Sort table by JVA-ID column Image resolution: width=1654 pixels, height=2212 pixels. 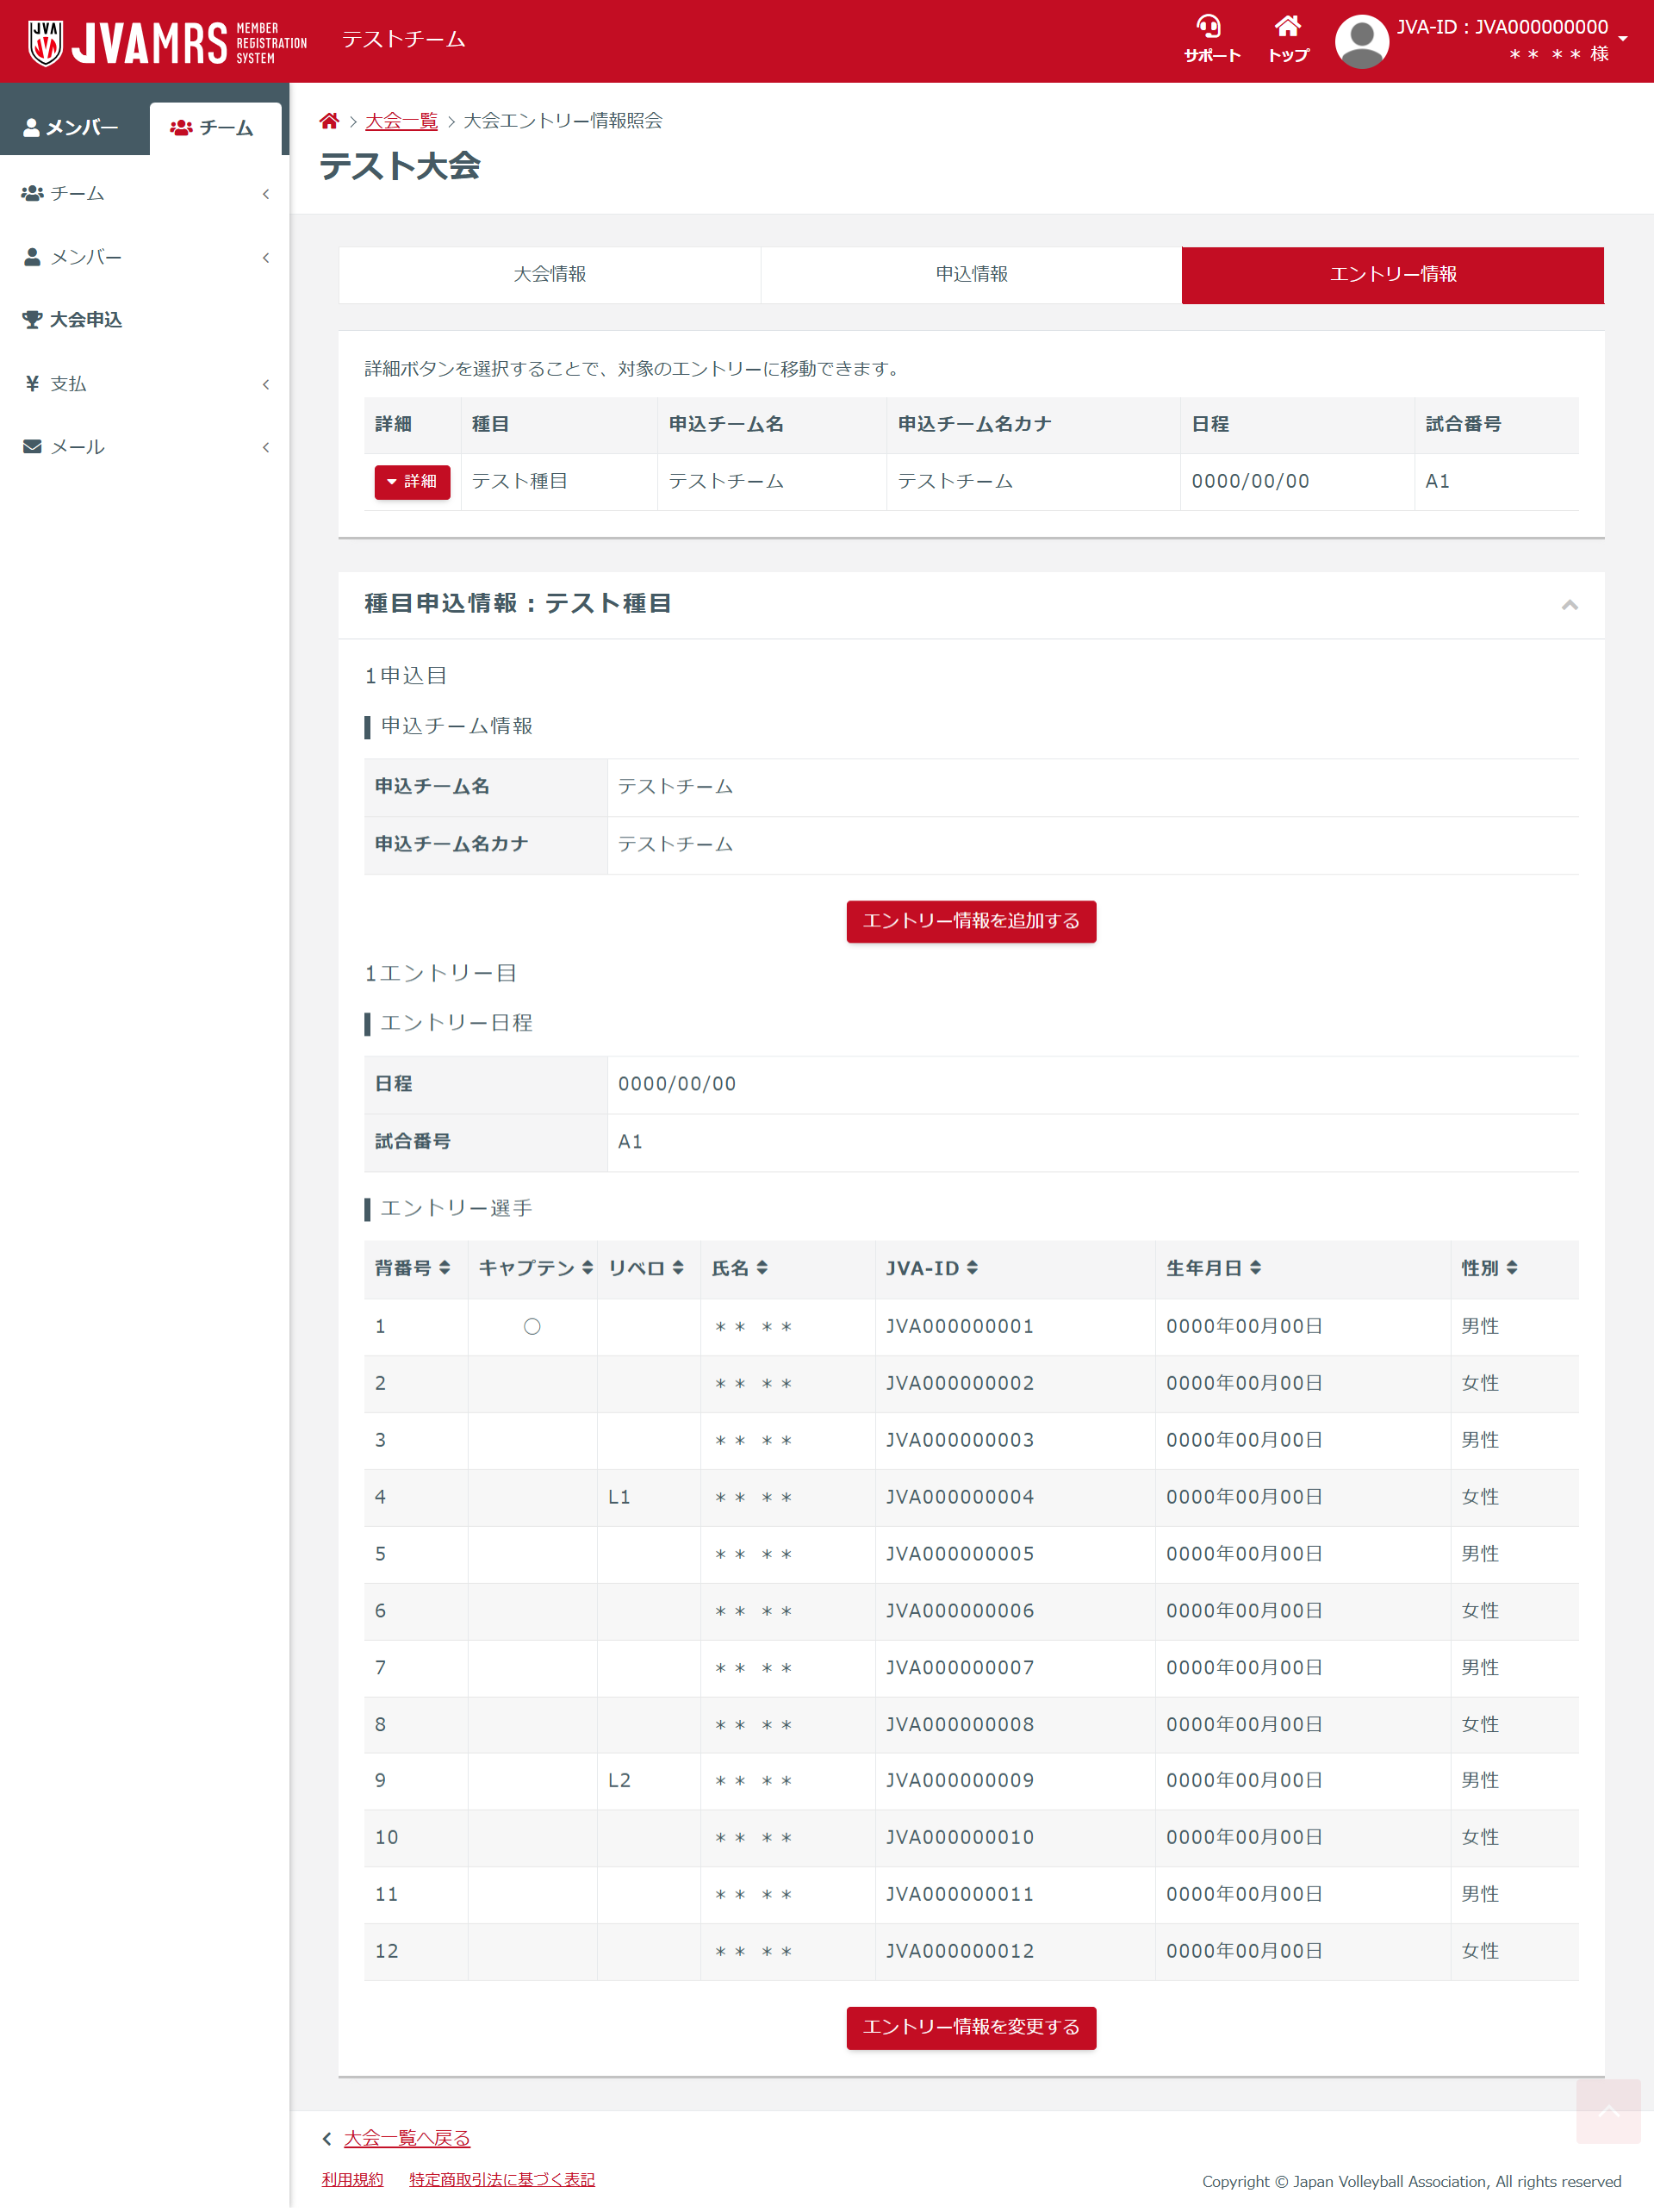(x=972, y=1268)
